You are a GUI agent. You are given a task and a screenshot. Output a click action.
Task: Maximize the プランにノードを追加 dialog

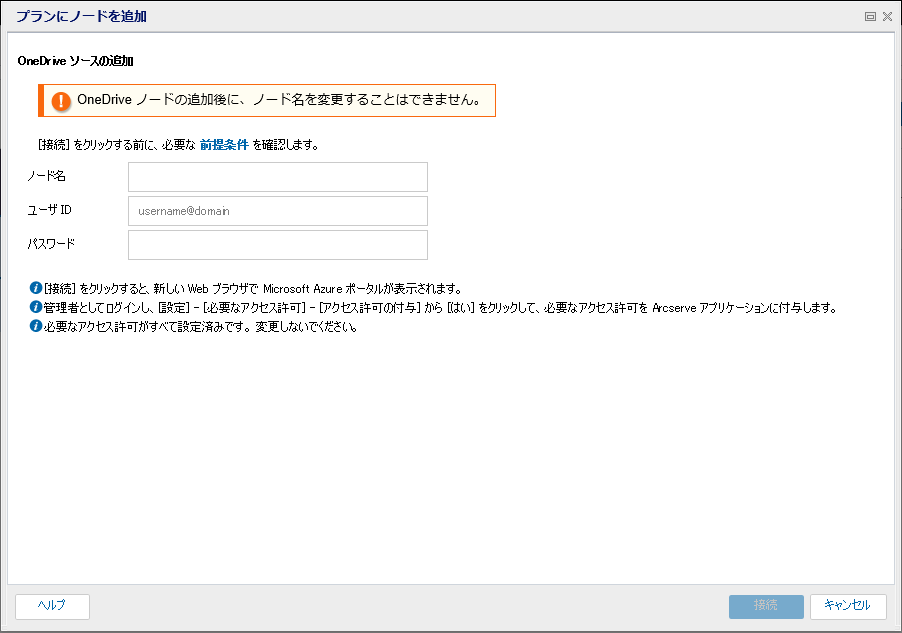point(870,17)
